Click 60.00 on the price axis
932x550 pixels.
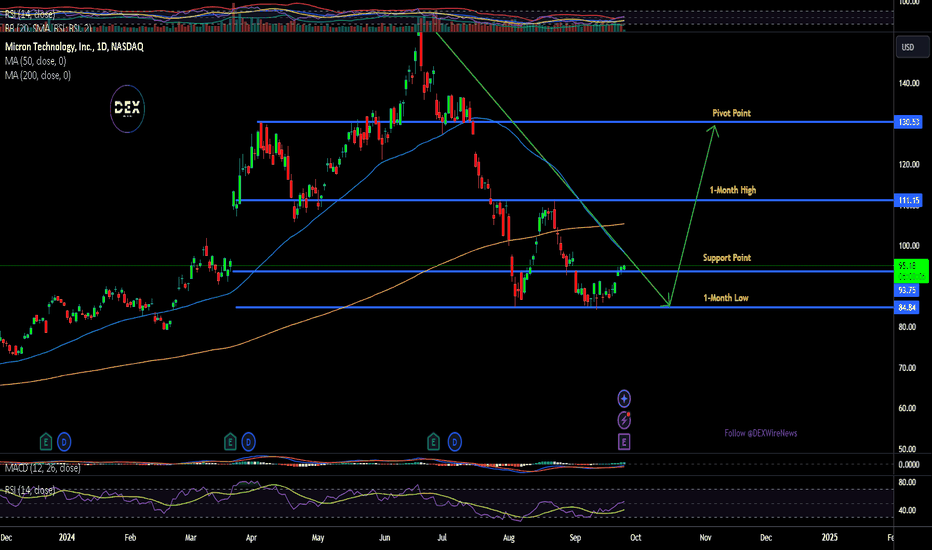pos(907,408)
